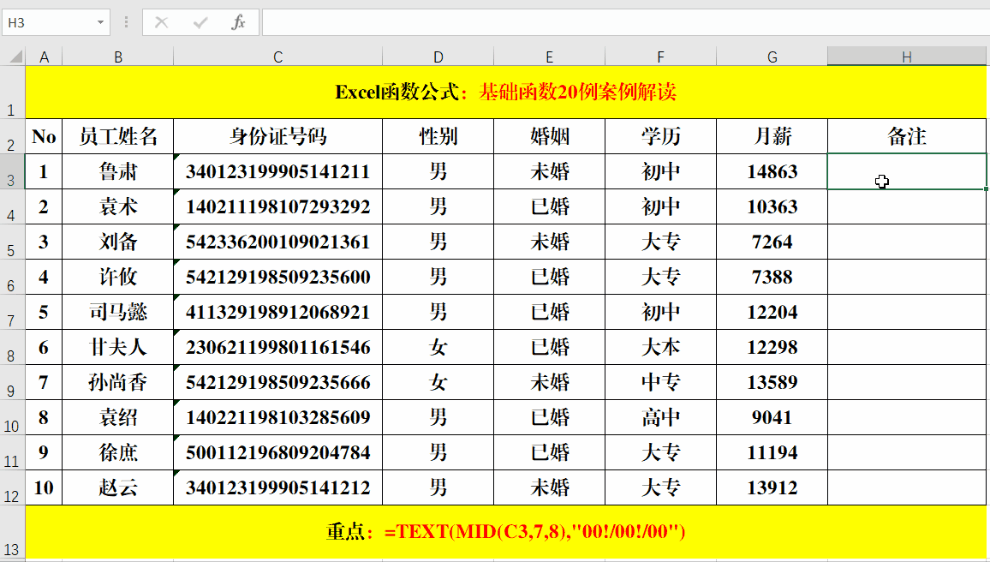Select column E header
The height and width of the screenshot is (562, 990).
tap(549, 57)
